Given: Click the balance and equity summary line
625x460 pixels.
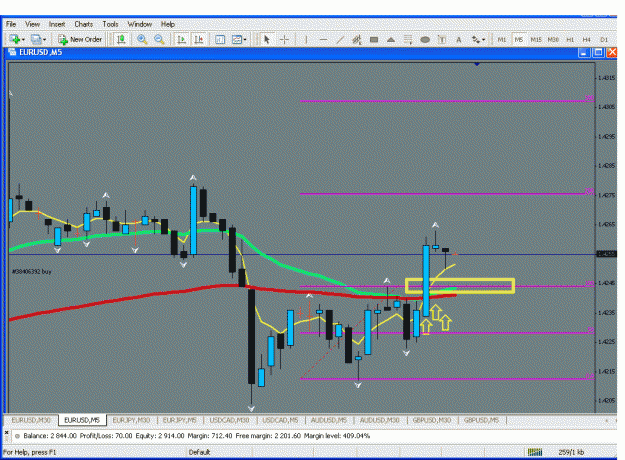Looking at the screenshot, I should [x=197, y=436].
